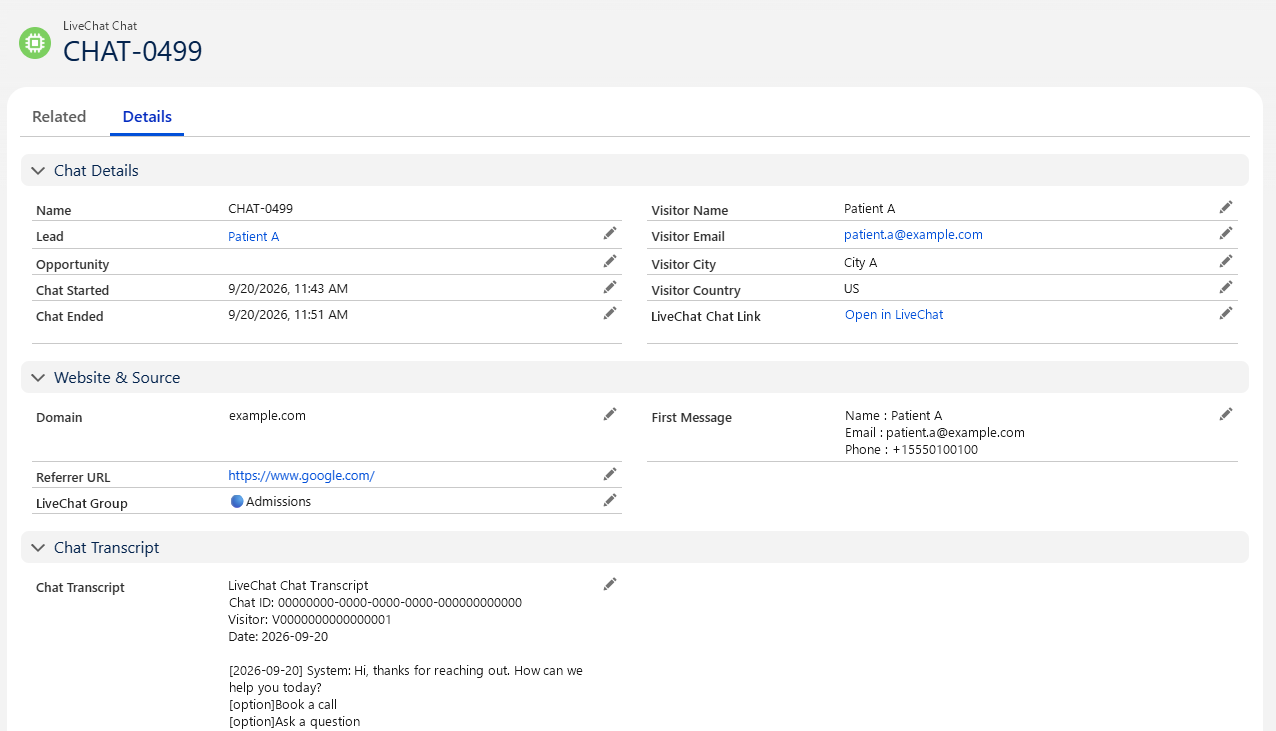Click the Date: 2026-09-20 transcript line

click(x=278, y=637)
